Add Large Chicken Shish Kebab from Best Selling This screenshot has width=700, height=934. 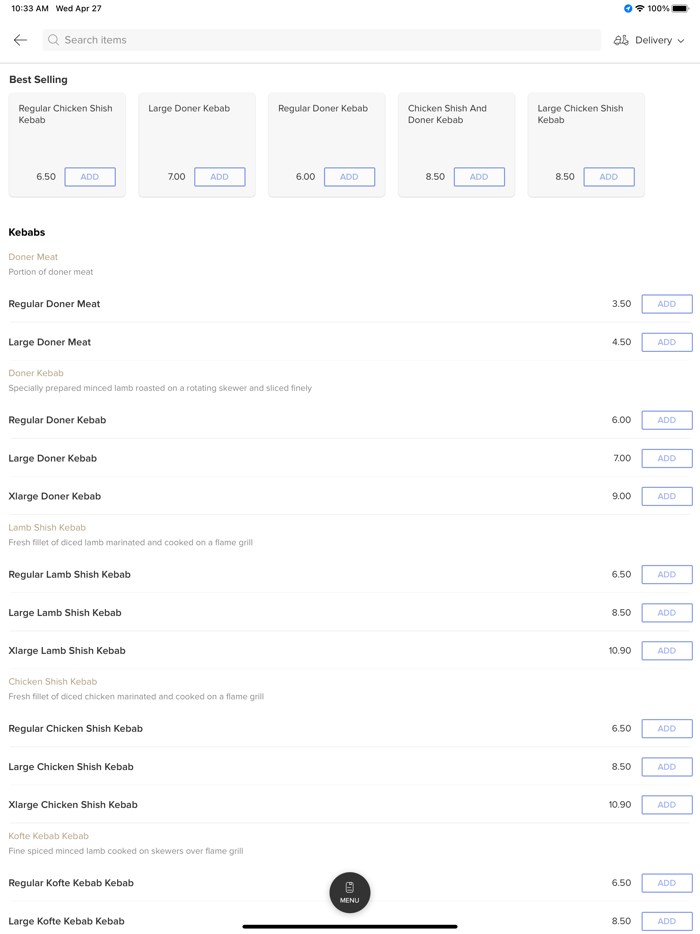(x=609, y=177)
